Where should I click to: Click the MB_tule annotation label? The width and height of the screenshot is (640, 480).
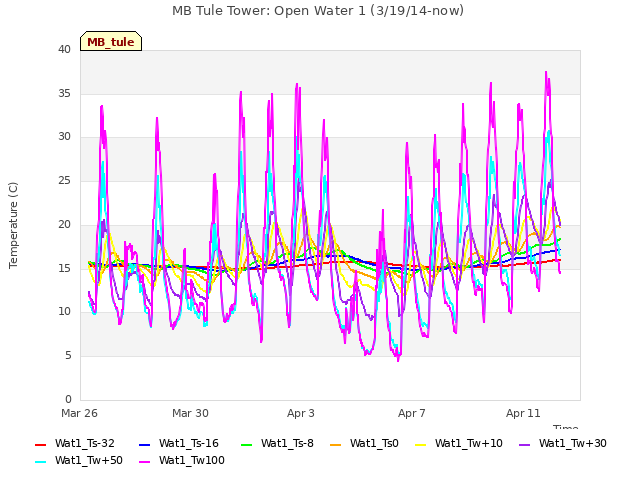pos(111,41)
